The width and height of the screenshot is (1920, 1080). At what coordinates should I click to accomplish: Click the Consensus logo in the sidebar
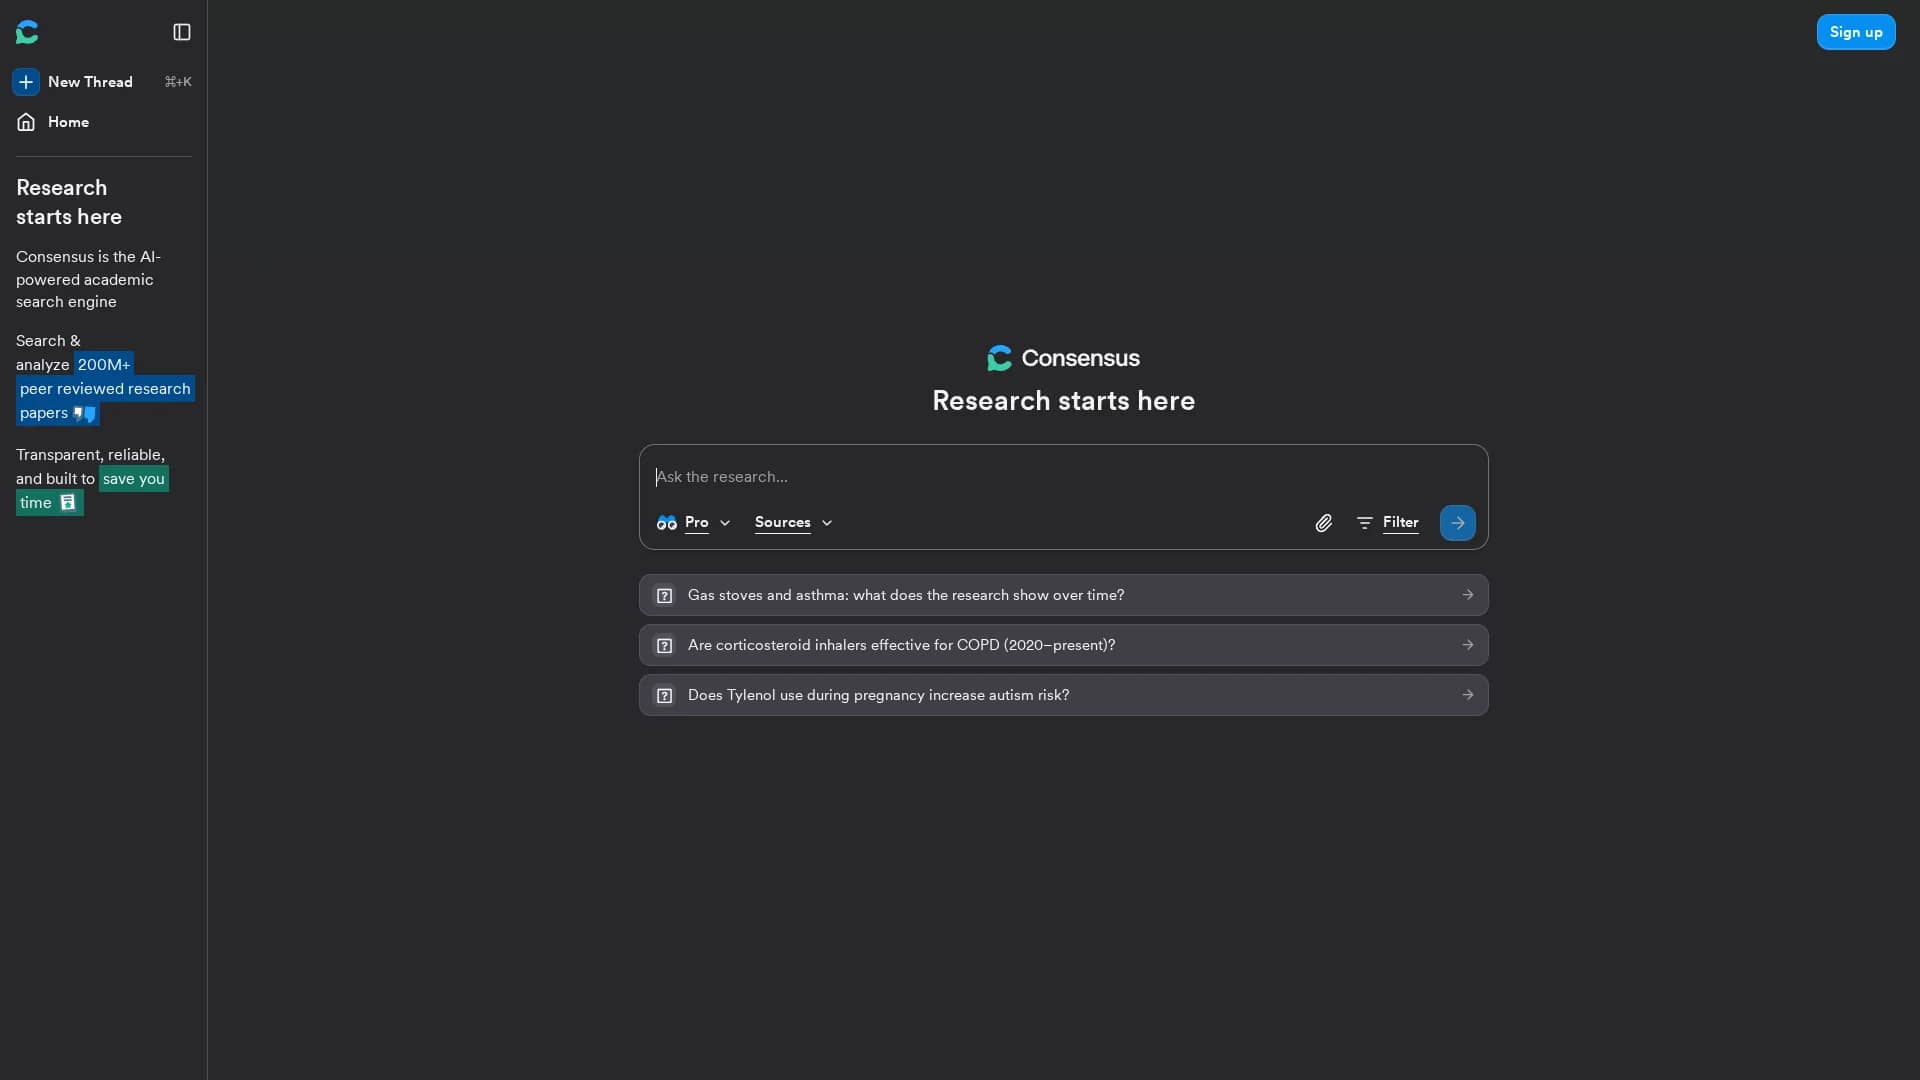click(27, 32)
